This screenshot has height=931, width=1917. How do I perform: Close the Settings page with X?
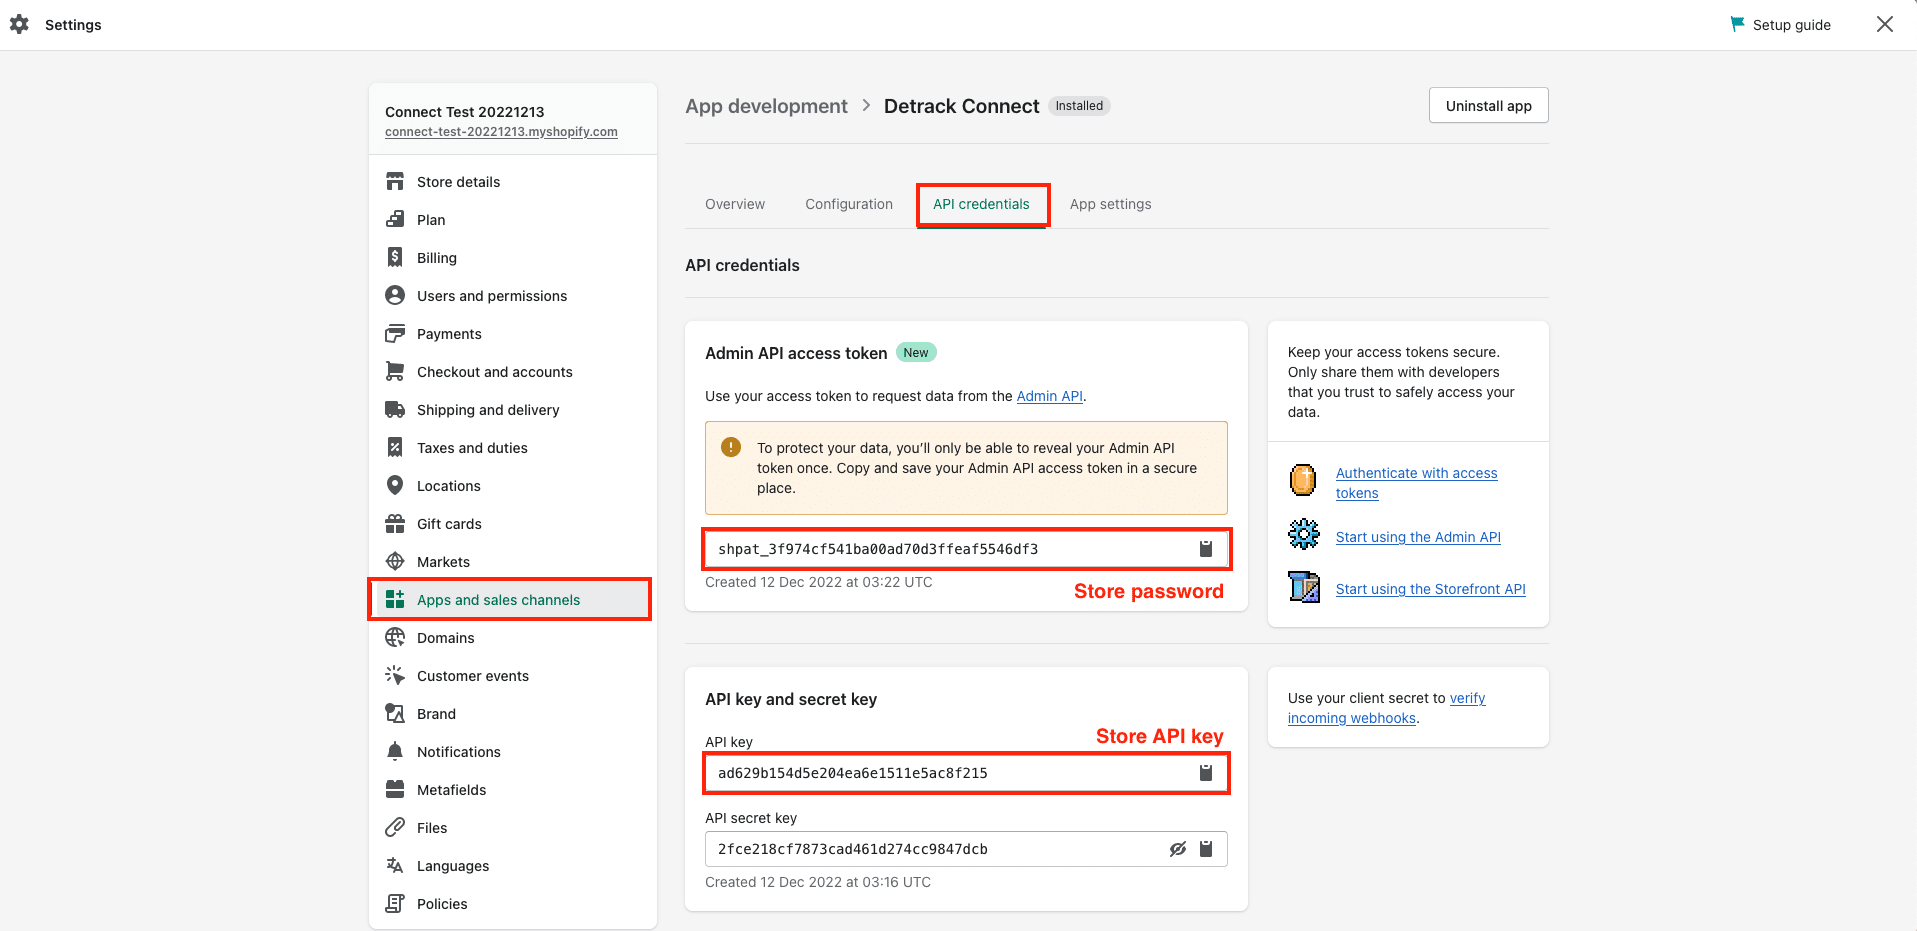(1884, 24)
